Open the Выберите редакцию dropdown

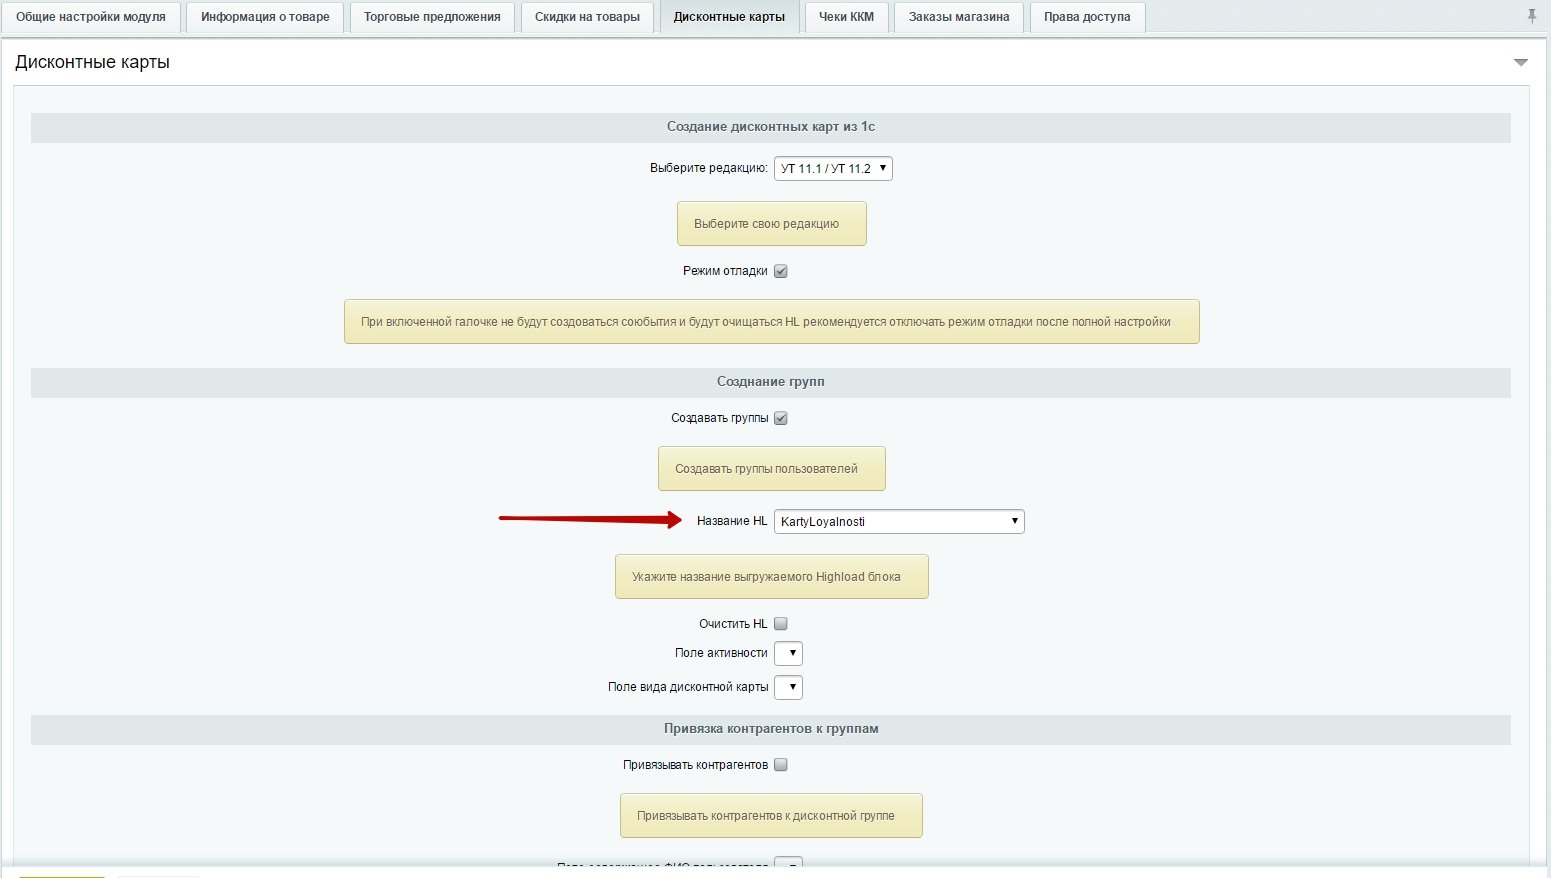click(833, 169)
